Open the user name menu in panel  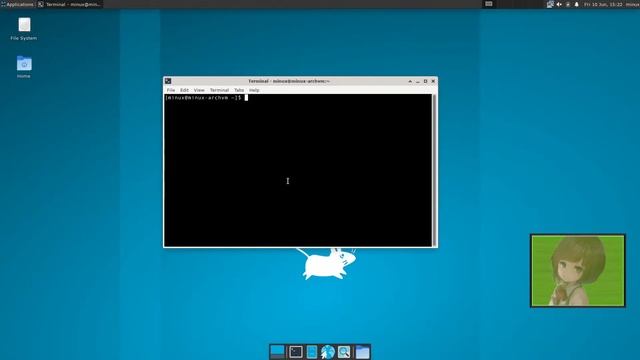click(x=633, y=4)
